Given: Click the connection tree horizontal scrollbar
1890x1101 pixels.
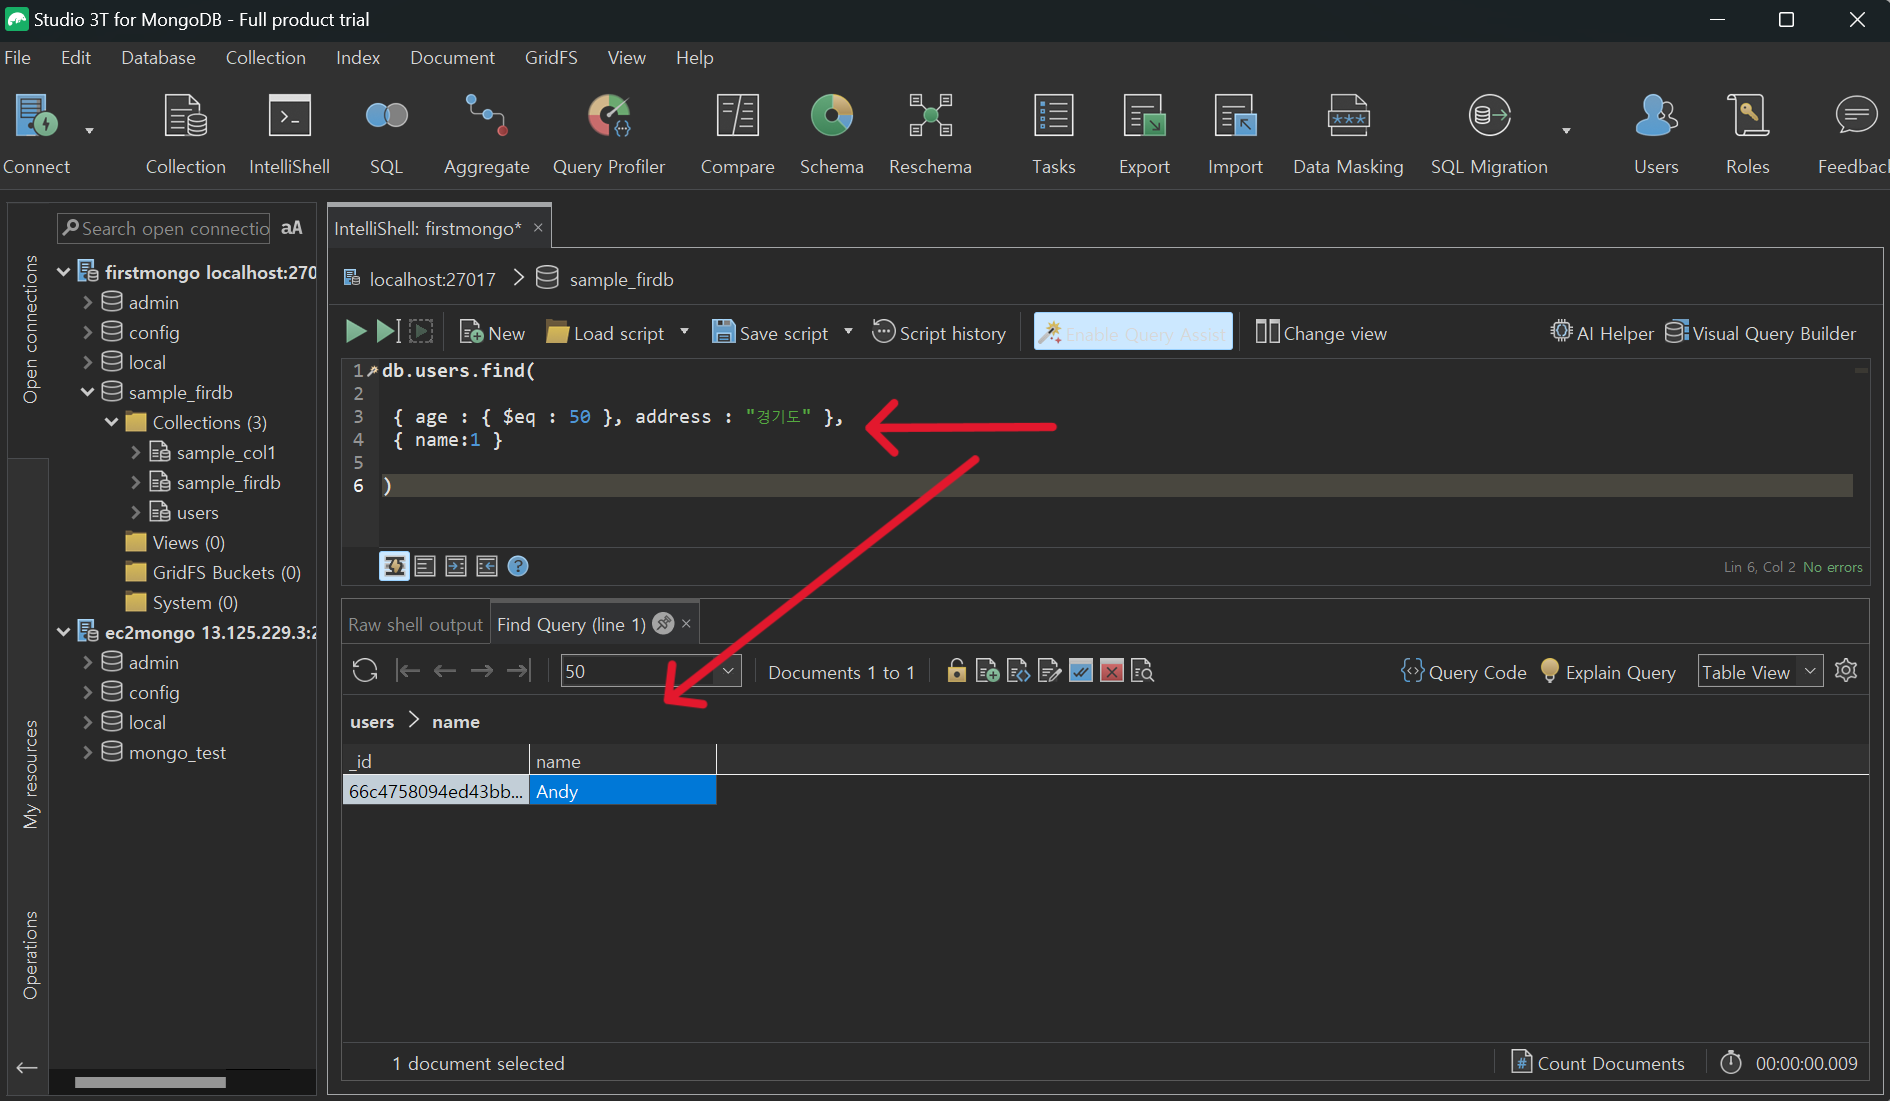Looking at the screenshot, I should 150,1082.
